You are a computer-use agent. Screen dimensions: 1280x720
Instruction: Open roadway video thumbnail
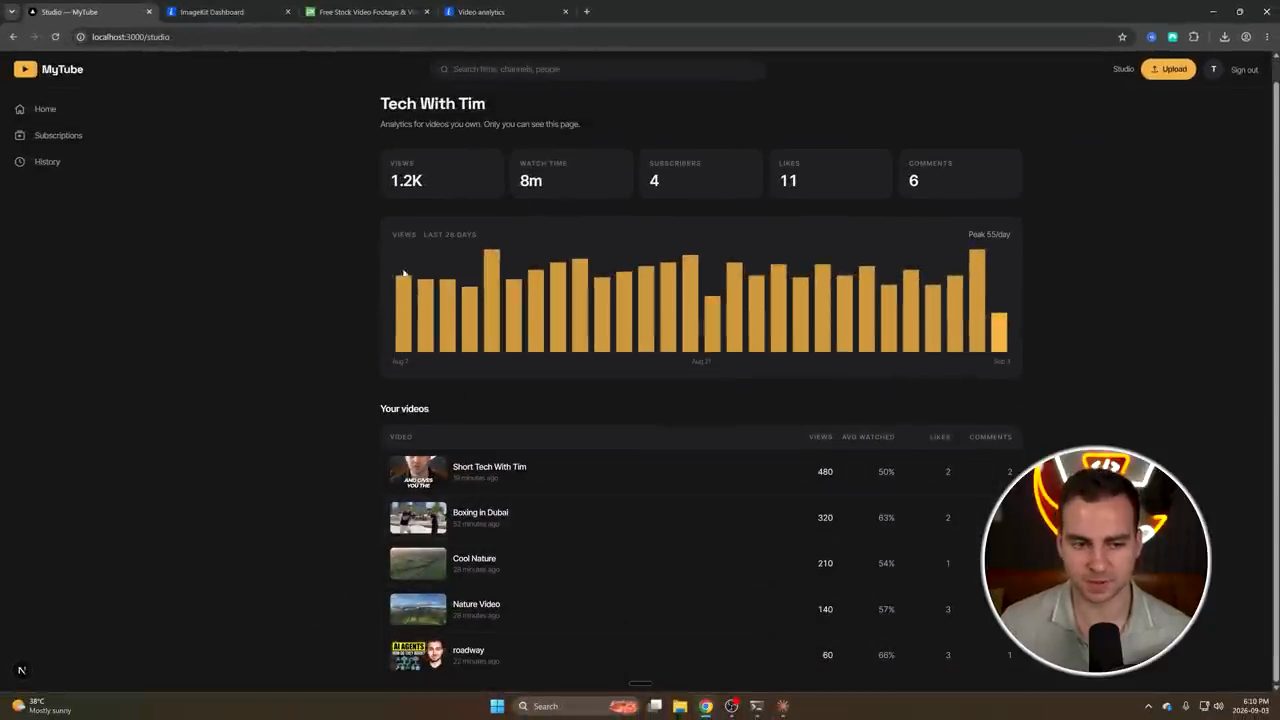(x=418, y=655)
